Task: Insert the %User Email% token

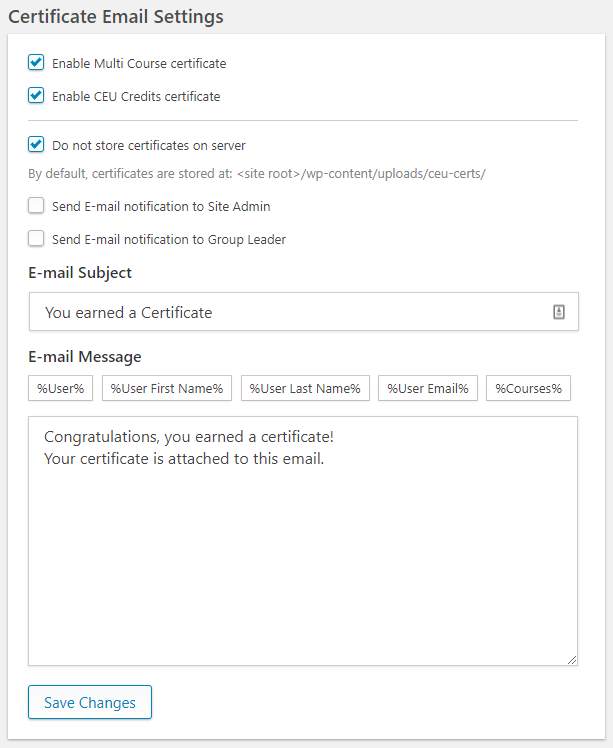Action: (428, 388)
